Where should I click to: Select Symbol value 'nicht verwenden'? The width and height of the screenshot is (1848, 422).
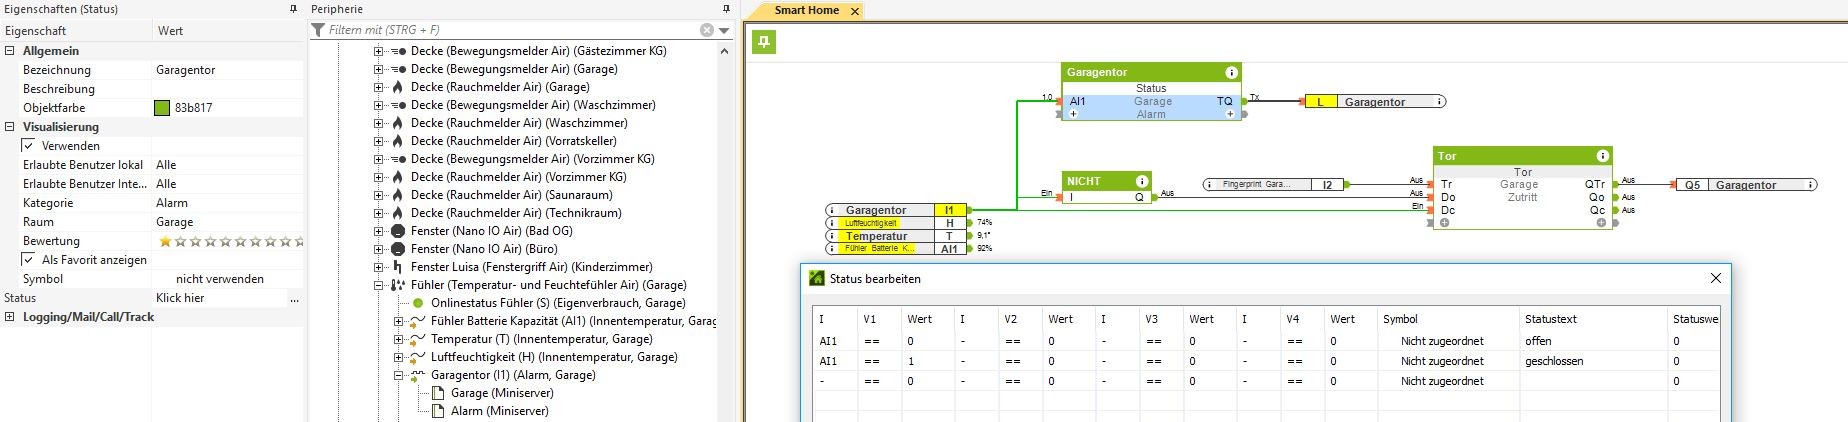click(220, 279)
